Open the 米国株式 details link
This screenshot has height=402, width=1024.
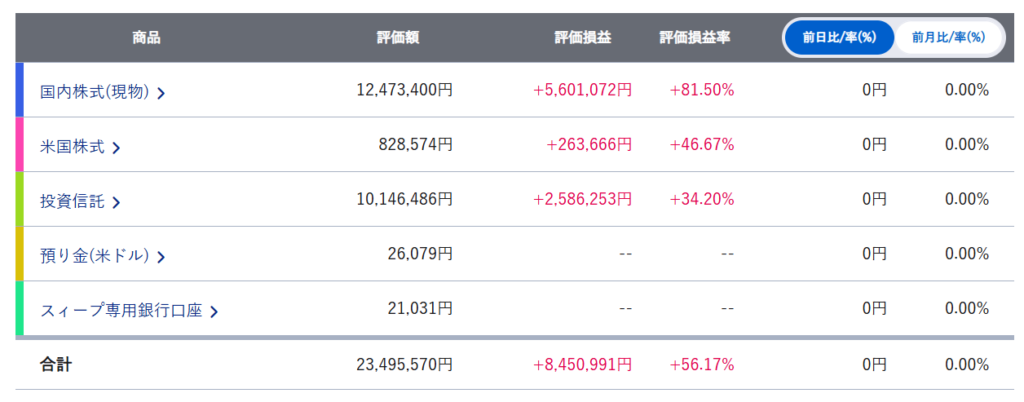point(72,146)
